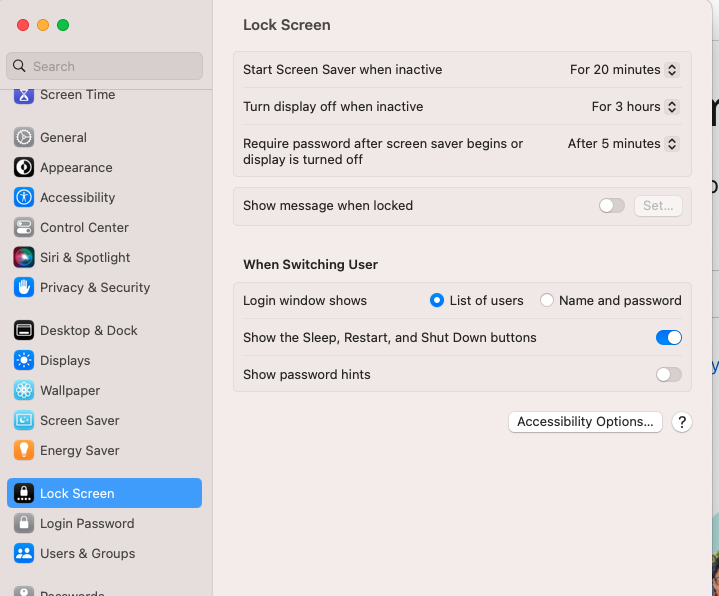Screen dimensions: 719x596
Task: Click the Desktop & Dock icon
Action: click(24, 331)
